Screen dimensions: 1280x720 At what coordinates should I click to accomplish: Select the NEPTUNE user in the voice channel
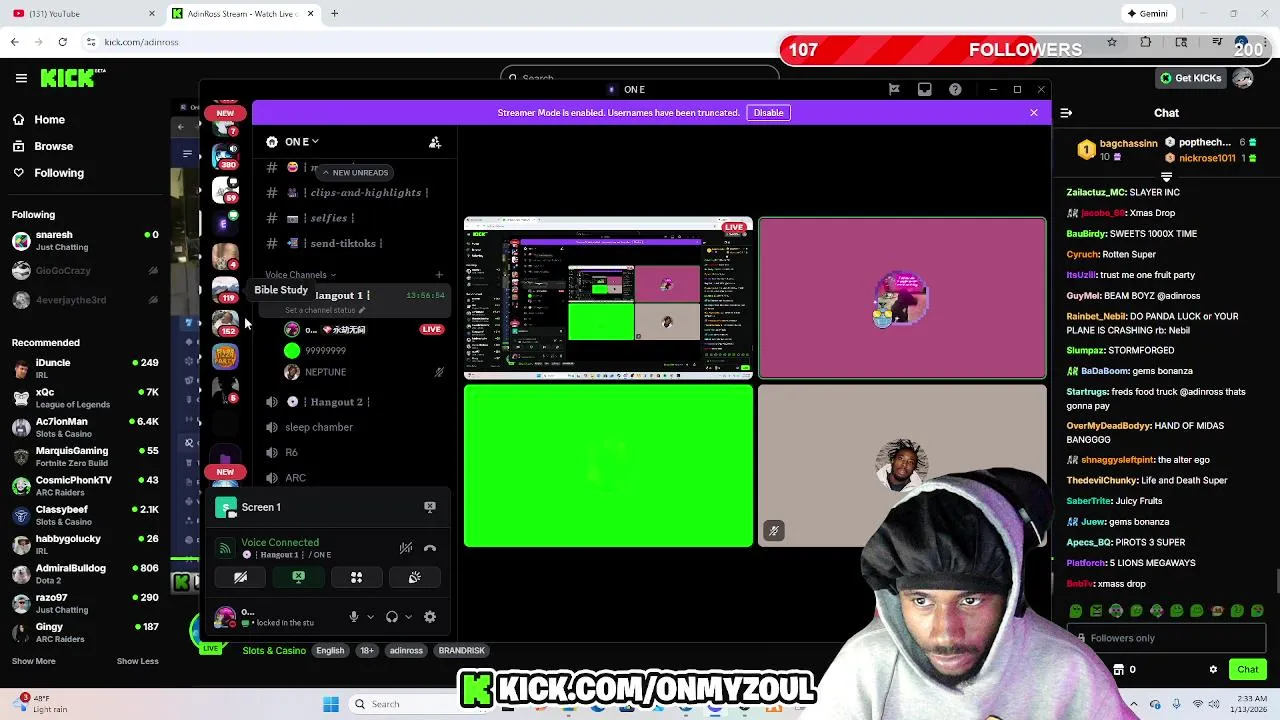tap(364, 372)
